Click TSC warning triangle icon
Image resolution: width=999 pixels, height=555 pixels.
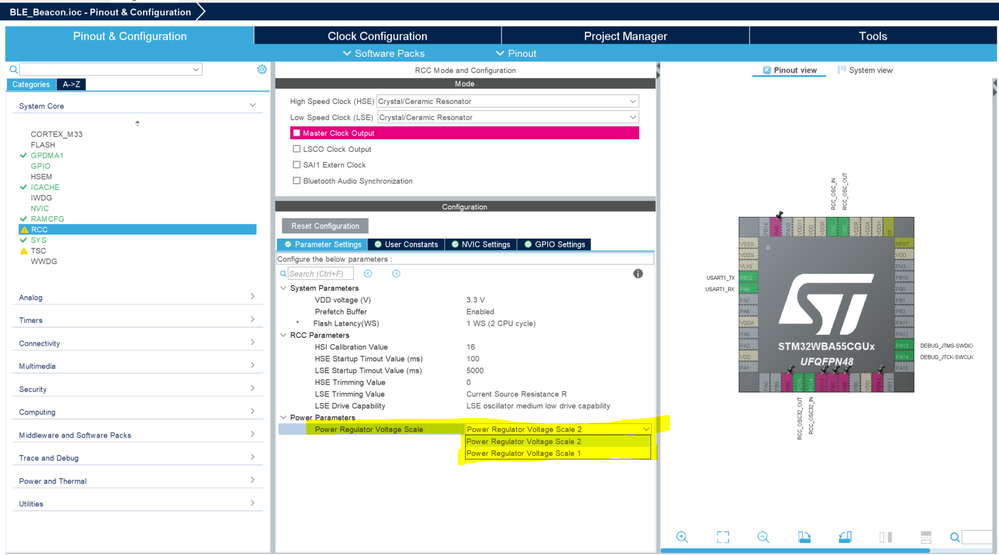(24, 250)
